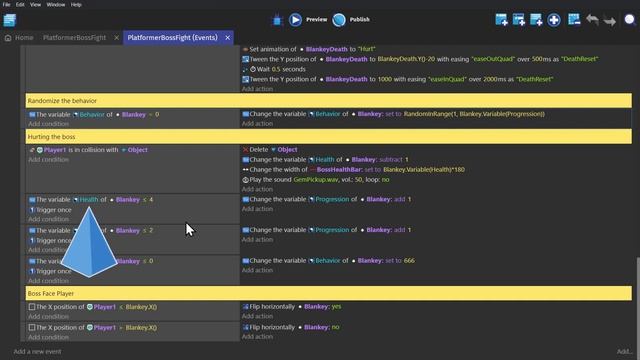
Task: Click the Home tab
Action: coord(19,38)
